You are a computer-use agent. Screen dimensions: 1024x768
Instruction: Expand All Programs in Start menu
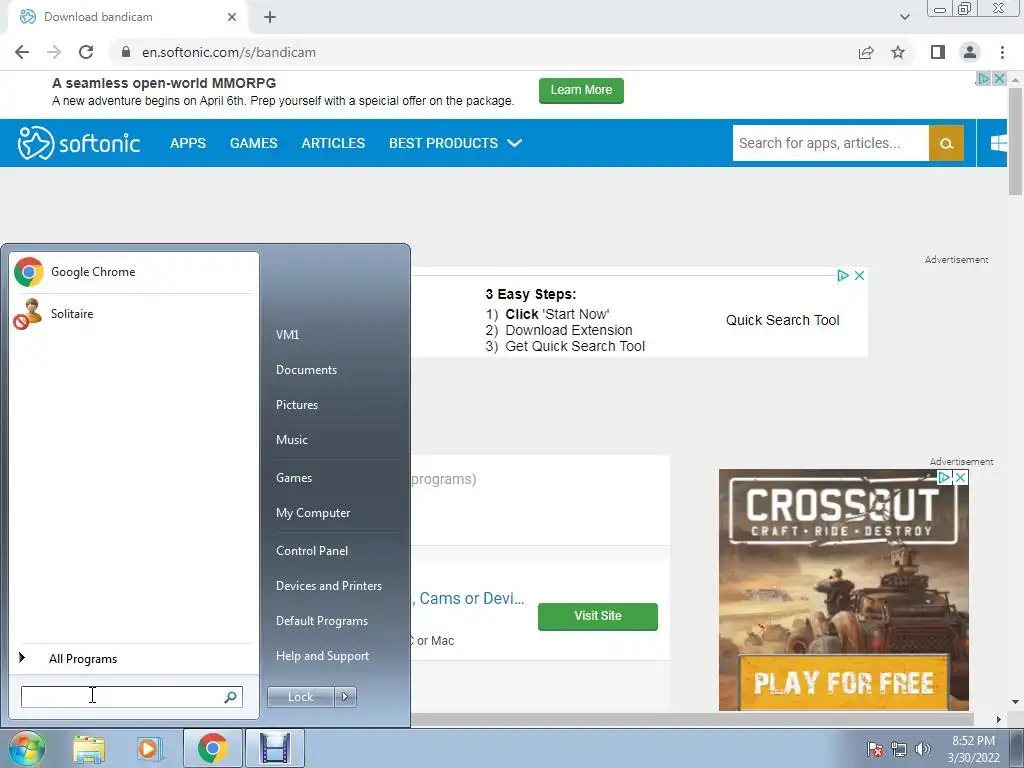(x=133, y=658)
